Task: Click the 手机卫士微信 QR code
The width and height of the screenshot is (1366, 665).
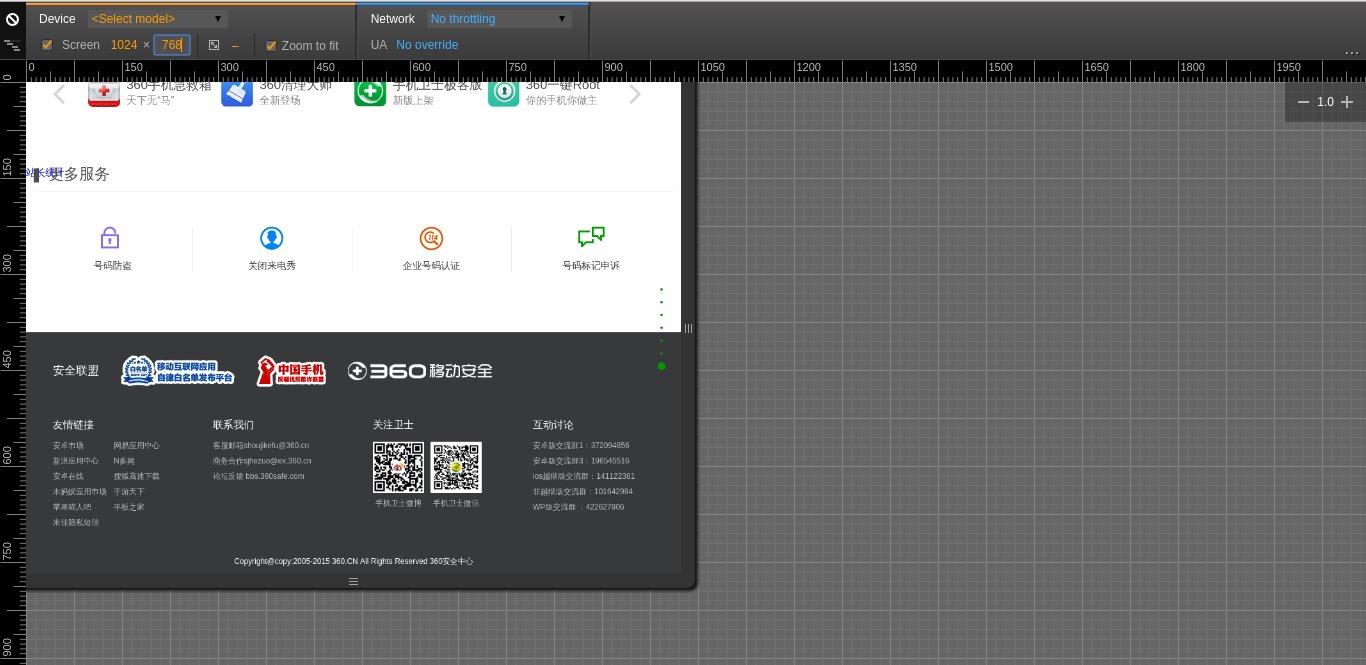Action: 456,467
